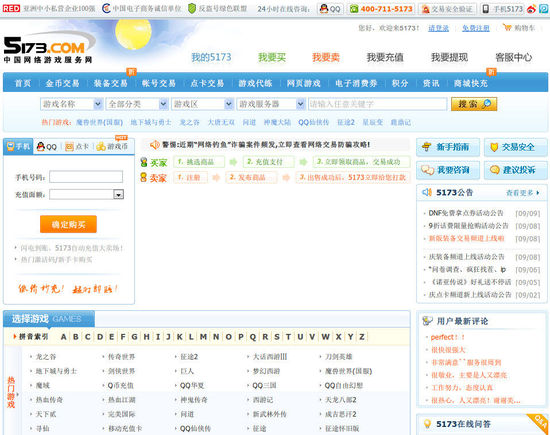Open 装备交易 in blue navigation bar

(x=110, y=83)
